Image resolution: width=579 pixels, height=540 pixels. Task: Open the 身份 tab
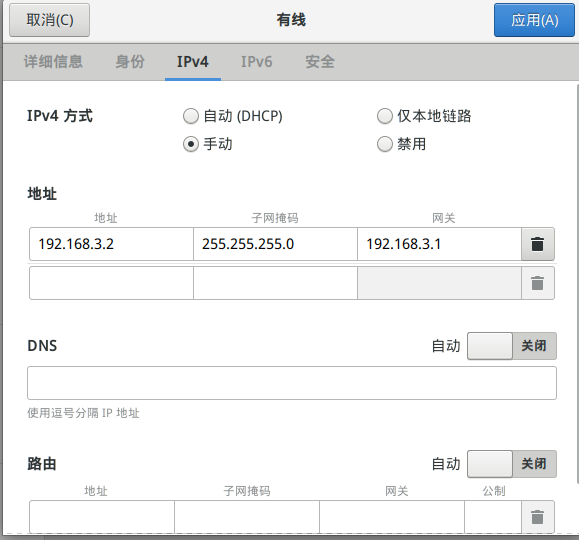tap(130, 62)
